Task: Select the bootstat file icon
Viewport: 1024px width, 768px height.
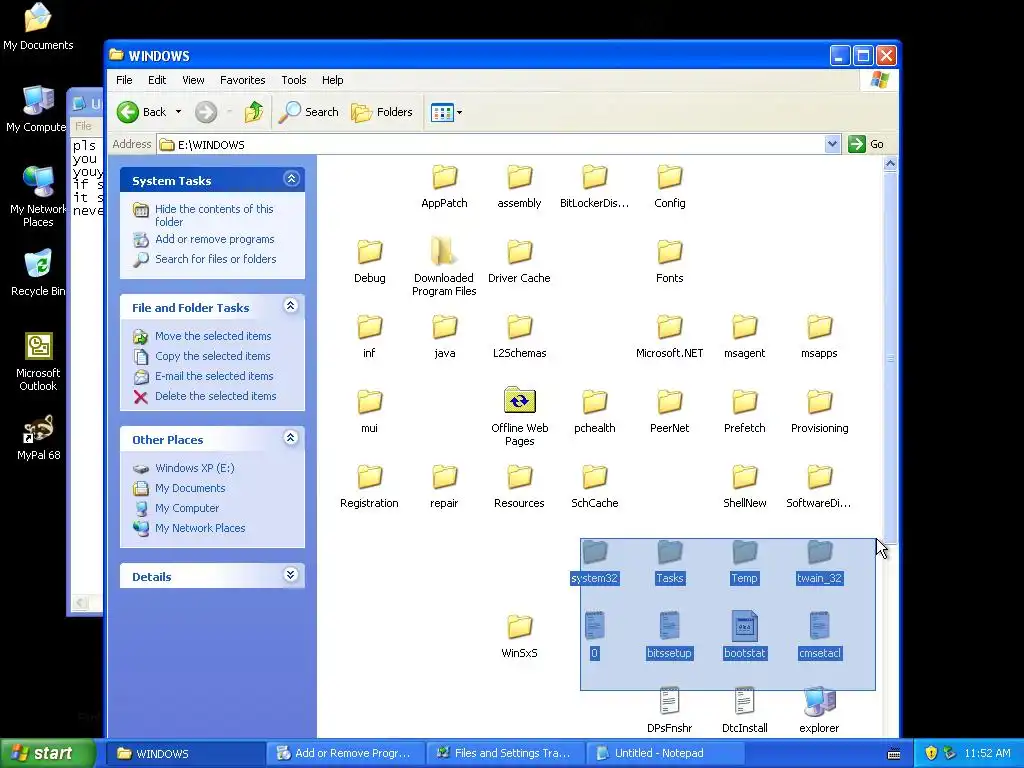Action: (x=744, y=626)
